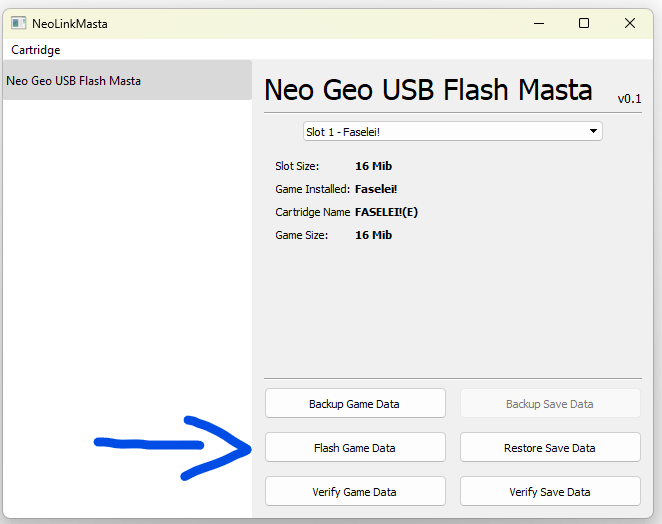Close the NeoLinkMasta window

tap(630, 23)
